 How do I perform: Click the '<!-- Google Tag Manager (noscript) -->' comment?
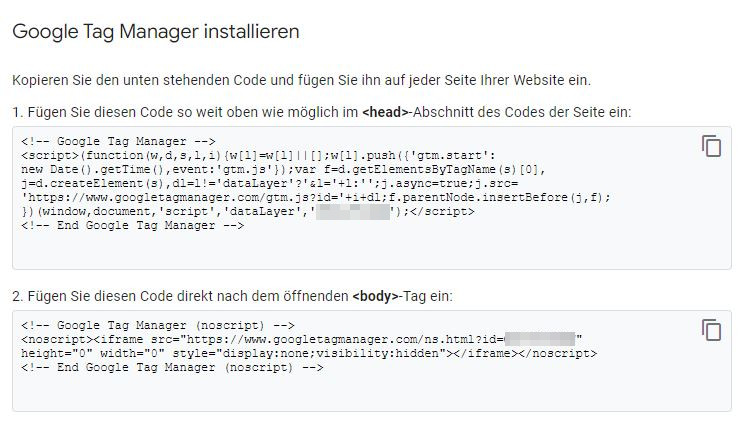pyautogui.click(x=157, y=325)
